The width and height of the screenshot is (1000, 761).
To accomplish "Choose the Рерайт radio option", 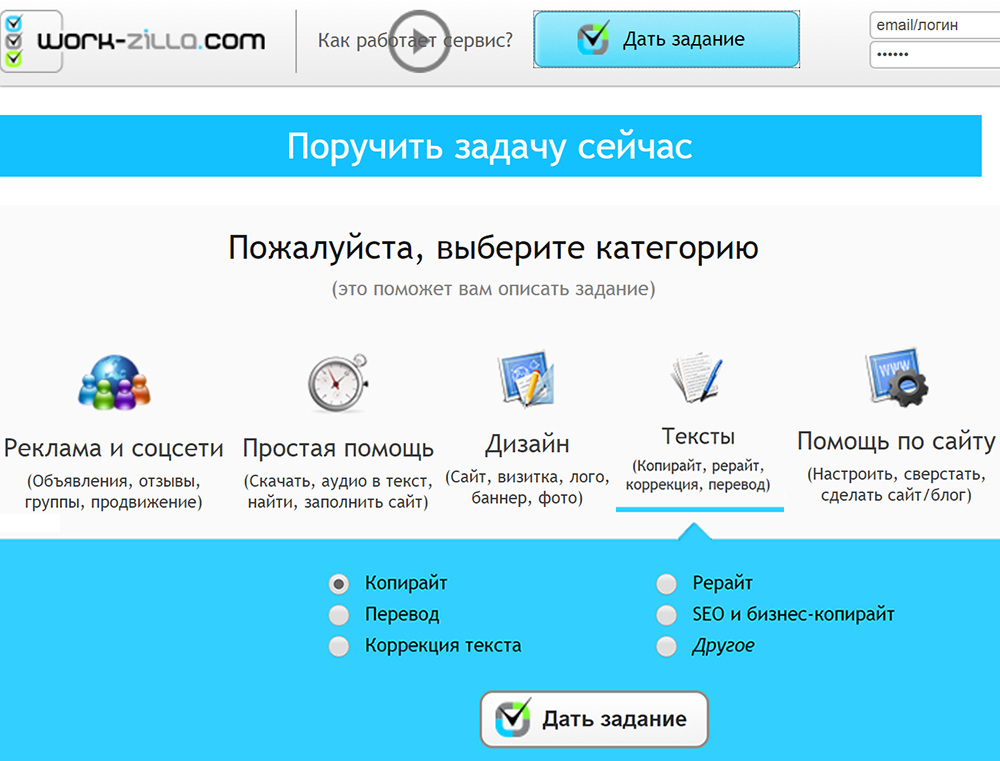I will 666,584.
